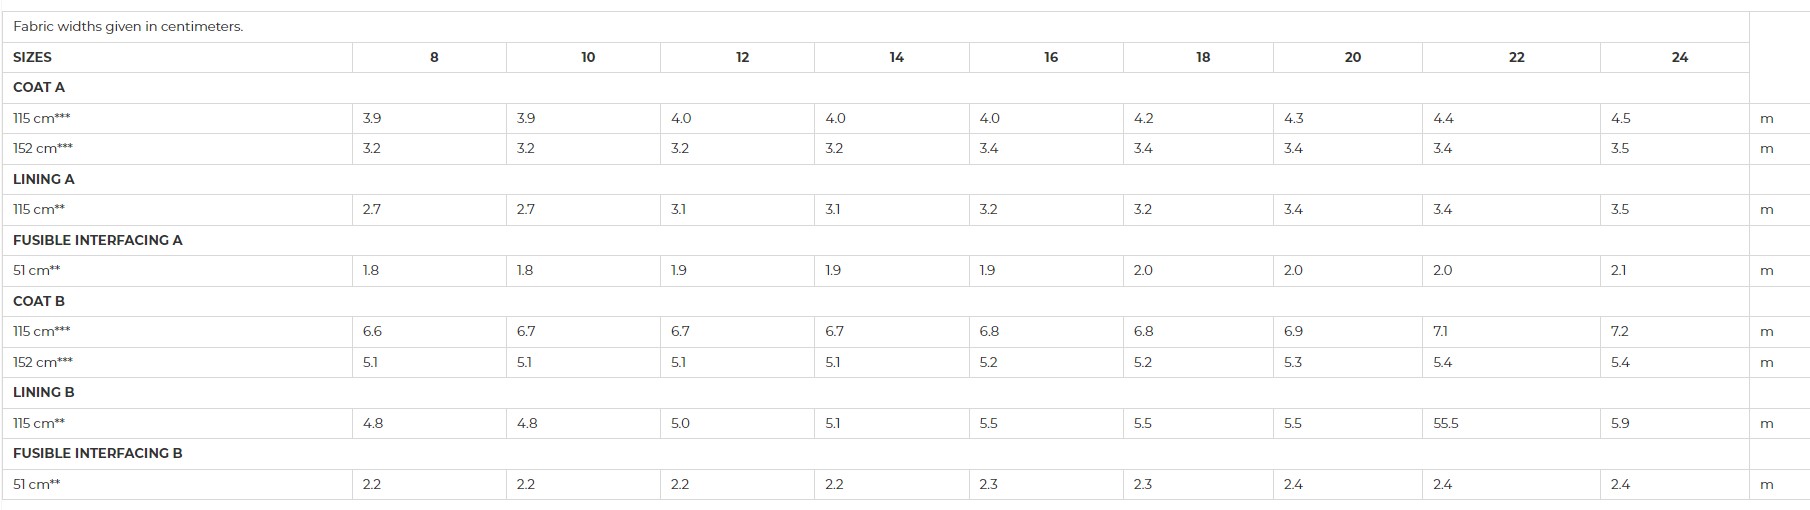Click Coat B 115 cm size 8 value 6.6

(x=372, y=331)
